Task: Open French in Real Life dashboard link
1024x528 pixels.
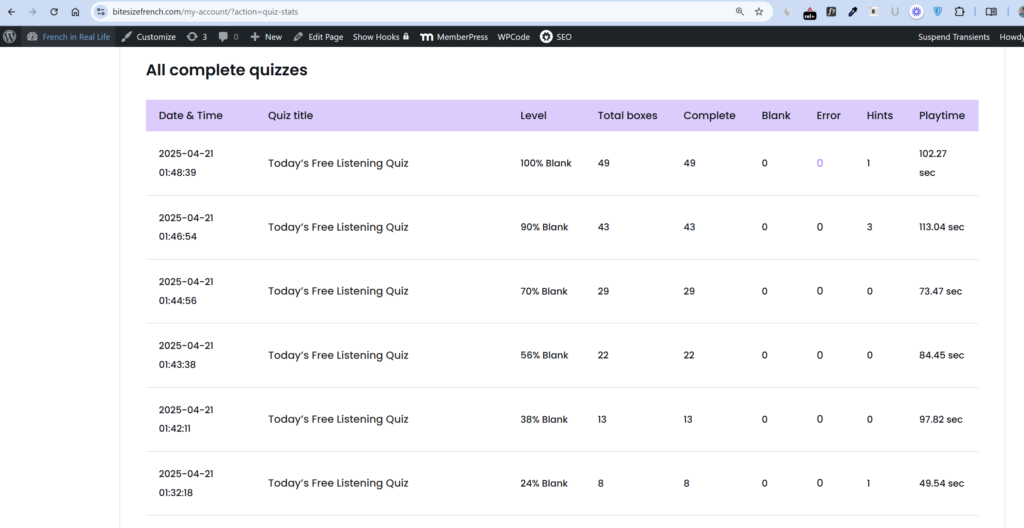Action: pyautogui.click(x=69, y=37)
